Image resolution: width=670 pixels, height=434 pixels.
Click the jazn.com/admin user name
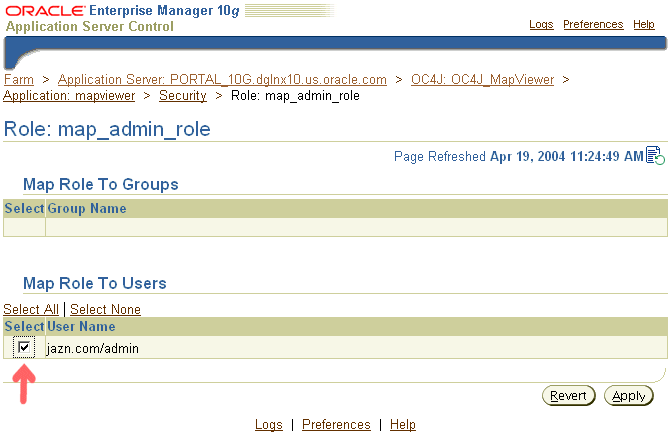93,349
